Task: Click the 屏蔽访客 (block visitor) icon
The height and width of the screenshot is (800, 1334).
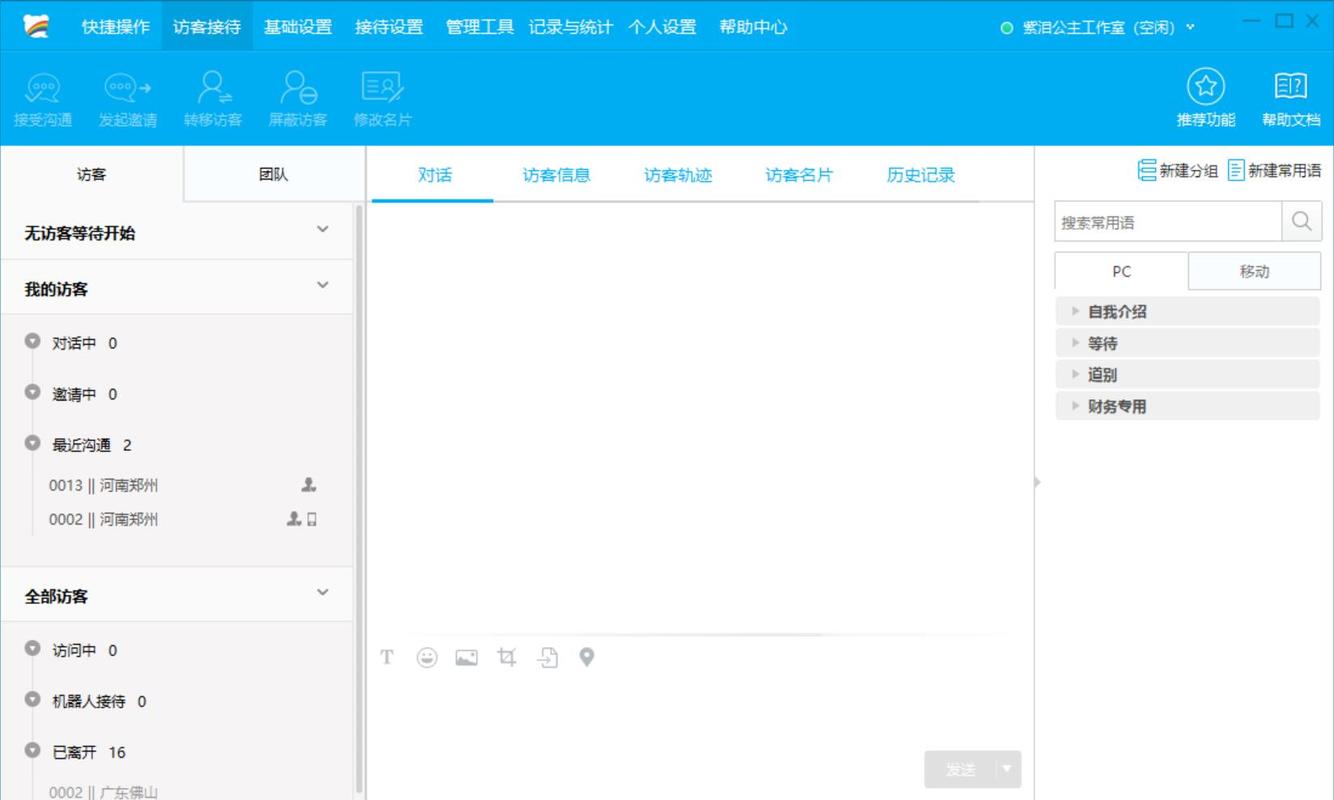Action: click(297, 96)
